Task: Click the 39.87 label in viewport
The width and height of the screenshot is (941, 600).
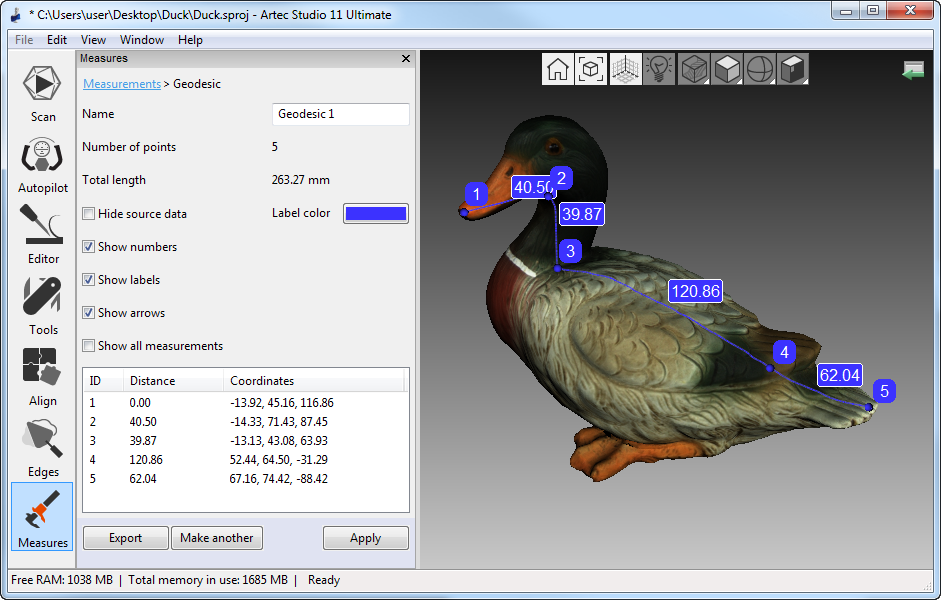Action: pyautogui.click(x=582, y=214)
